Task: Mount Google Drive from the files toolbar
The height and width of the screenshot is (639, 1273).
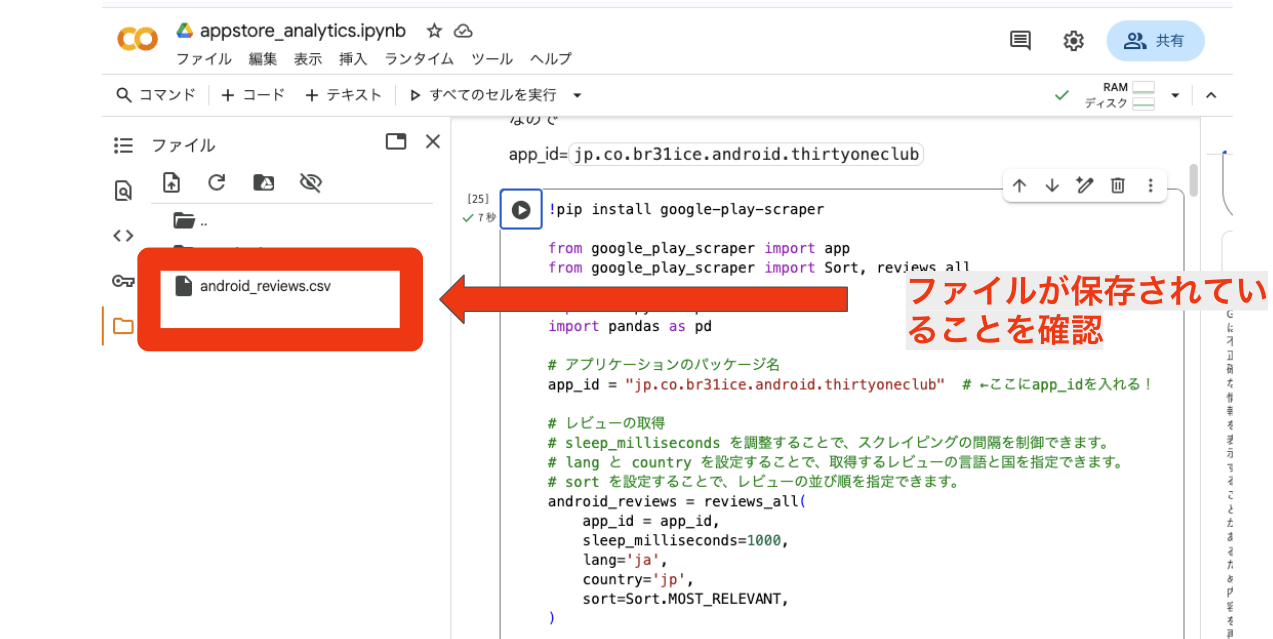Action: pyautogui.click(x=264, y=183)
